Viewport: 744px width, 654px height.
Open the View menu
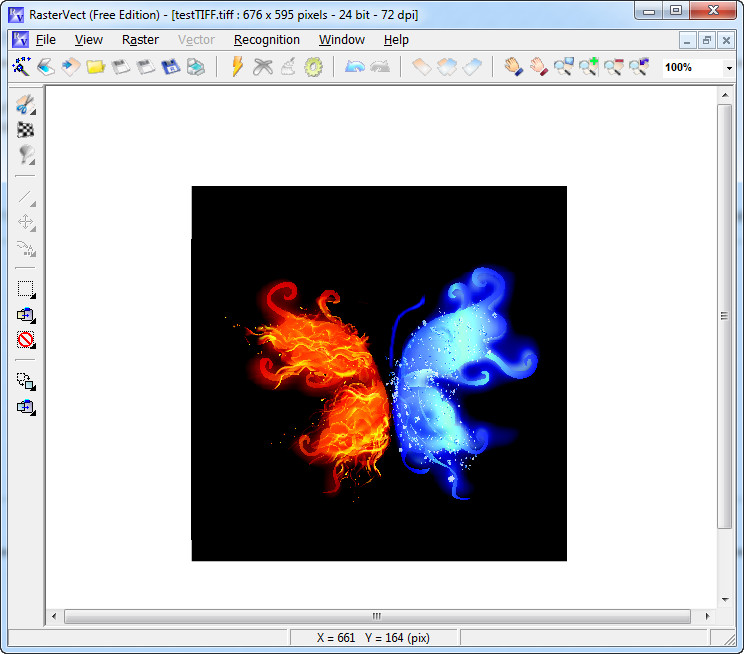coord(88,40)
